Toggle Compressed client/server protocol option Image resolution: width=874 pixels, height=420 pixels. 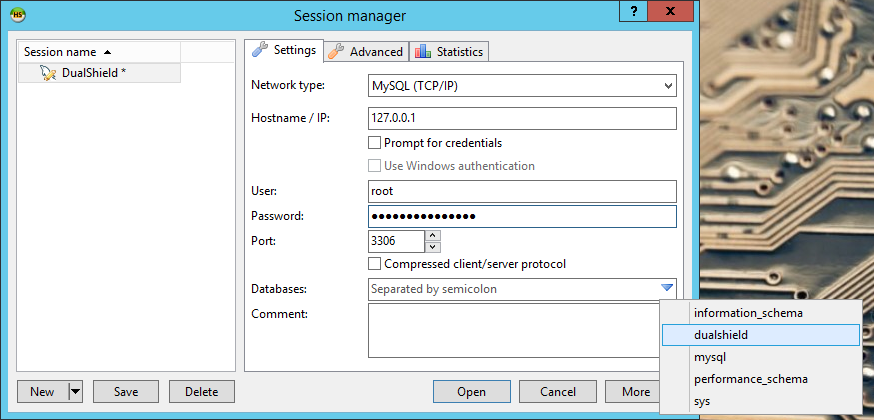pyautogui.click(x=376, y=264)
